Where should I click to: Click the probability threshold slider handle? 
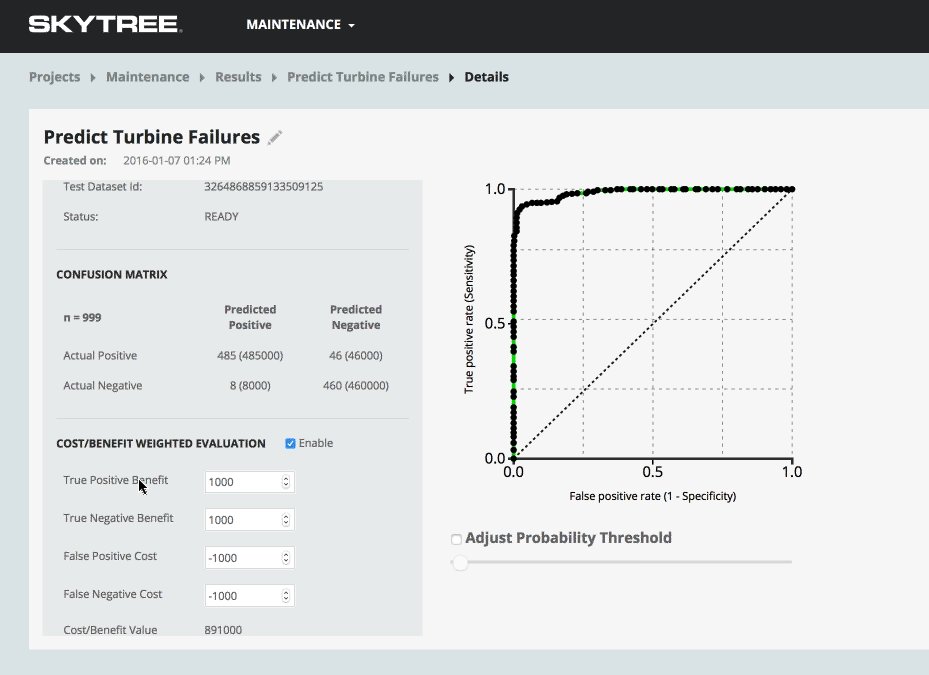coord(460,562)
